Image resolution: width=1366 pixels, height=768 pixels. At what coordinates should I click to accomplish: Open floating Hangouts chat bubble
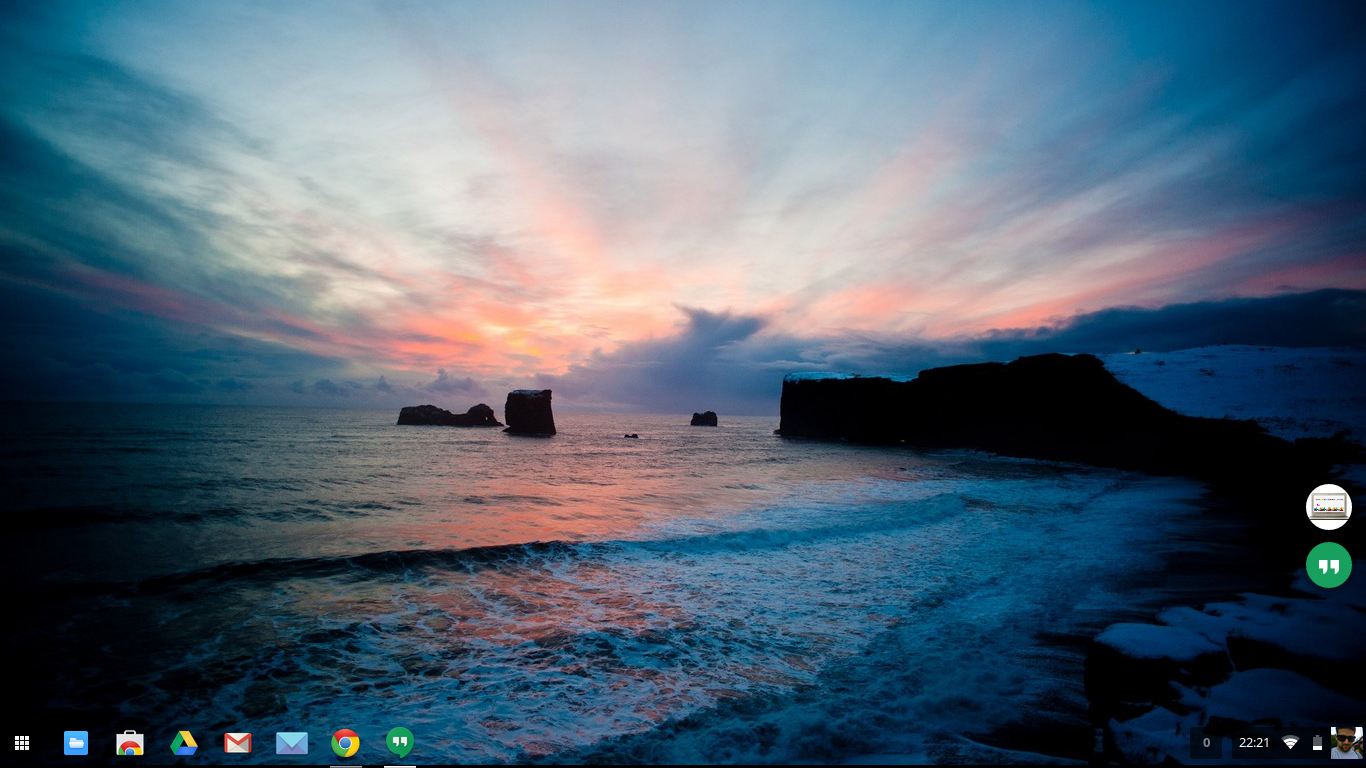[1329, 565]
